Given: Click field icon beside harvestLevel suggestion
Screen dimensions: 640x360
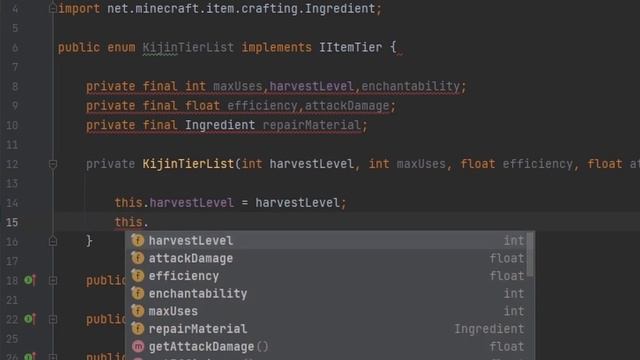Looking at the screenshot, I should [x=138, y=240].
